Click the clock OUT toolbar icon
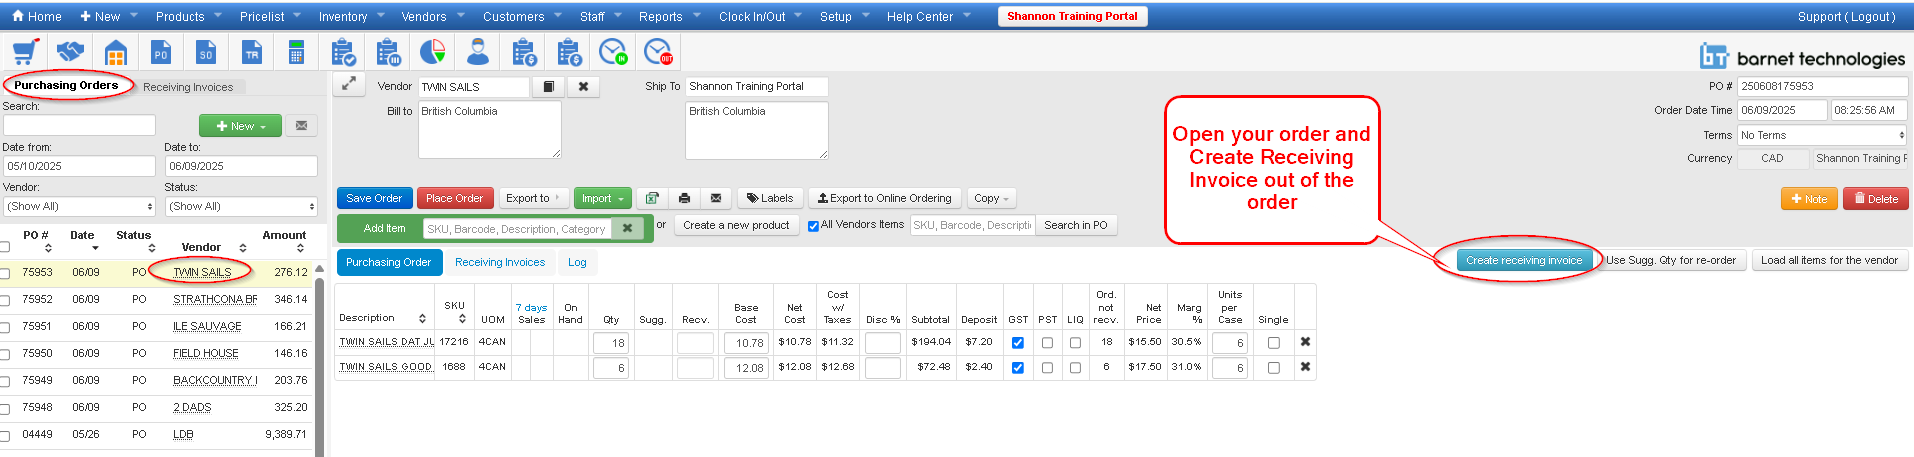 (x=658, y=52)
